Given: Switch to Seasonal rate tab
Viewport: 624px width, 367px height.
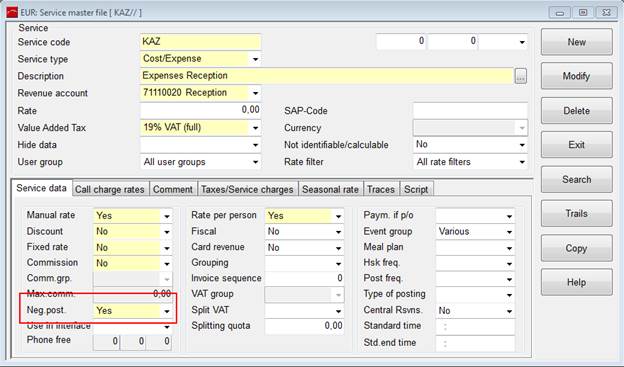Looking at the screenshot, I should [330, 189].
